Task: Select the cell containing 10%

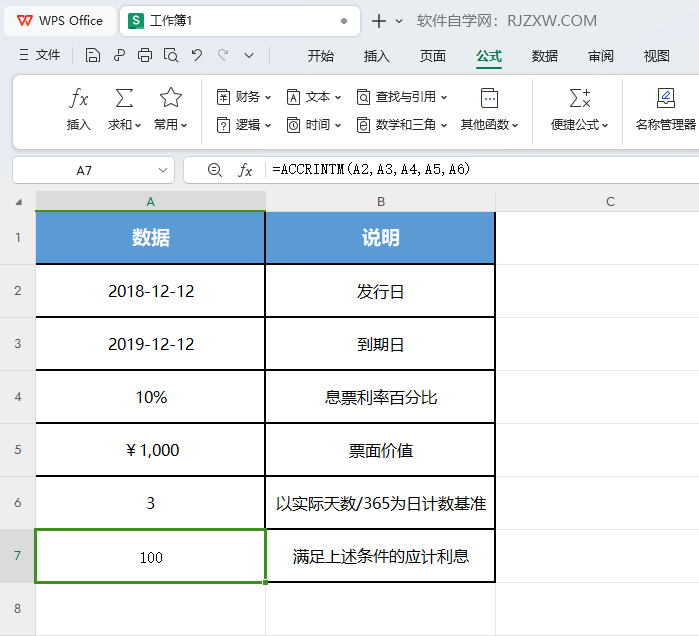Action: [x=151, y=397]
